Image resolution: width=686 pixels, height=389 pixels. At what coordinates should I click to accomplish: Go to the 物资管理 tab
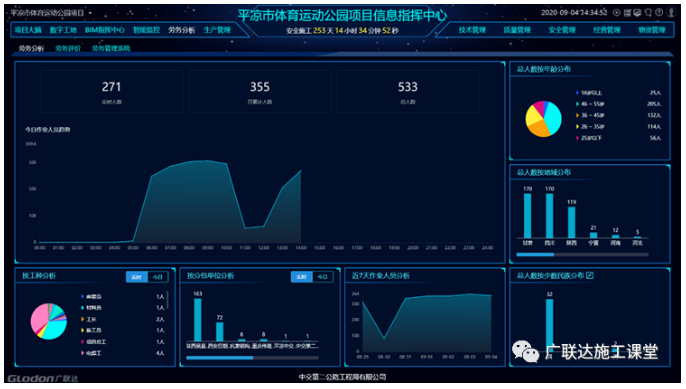click(651, 30)
